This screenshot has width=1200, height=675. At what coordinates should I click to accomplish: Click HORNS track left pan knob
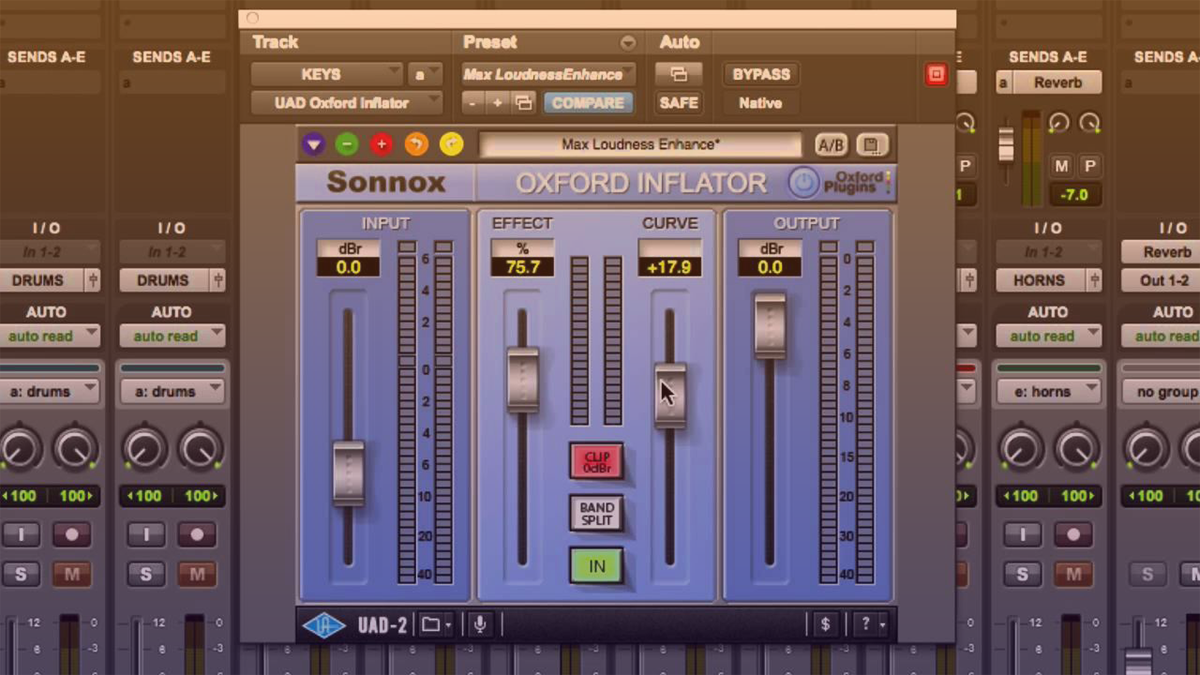point(1021,450)
